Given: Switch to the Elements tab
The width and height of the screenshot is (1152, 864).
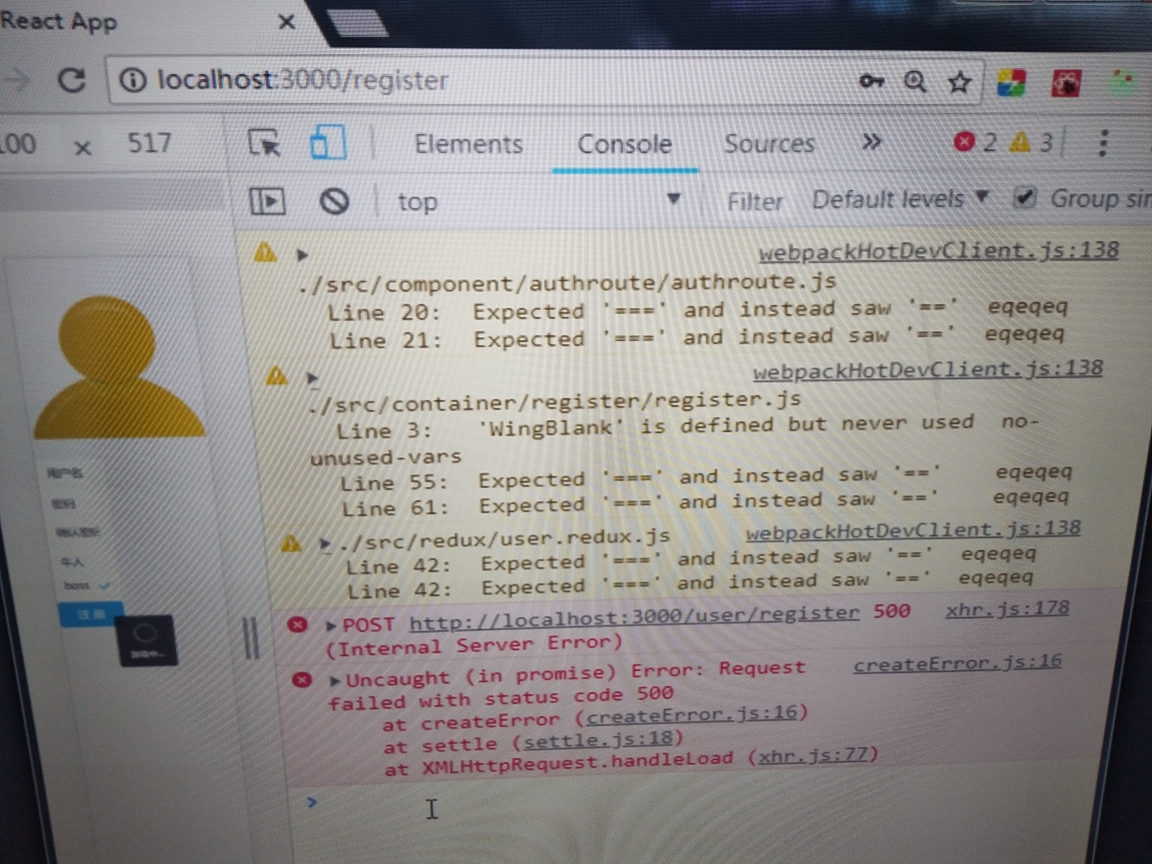Looking at the screenshot, I should pos(469,144).
